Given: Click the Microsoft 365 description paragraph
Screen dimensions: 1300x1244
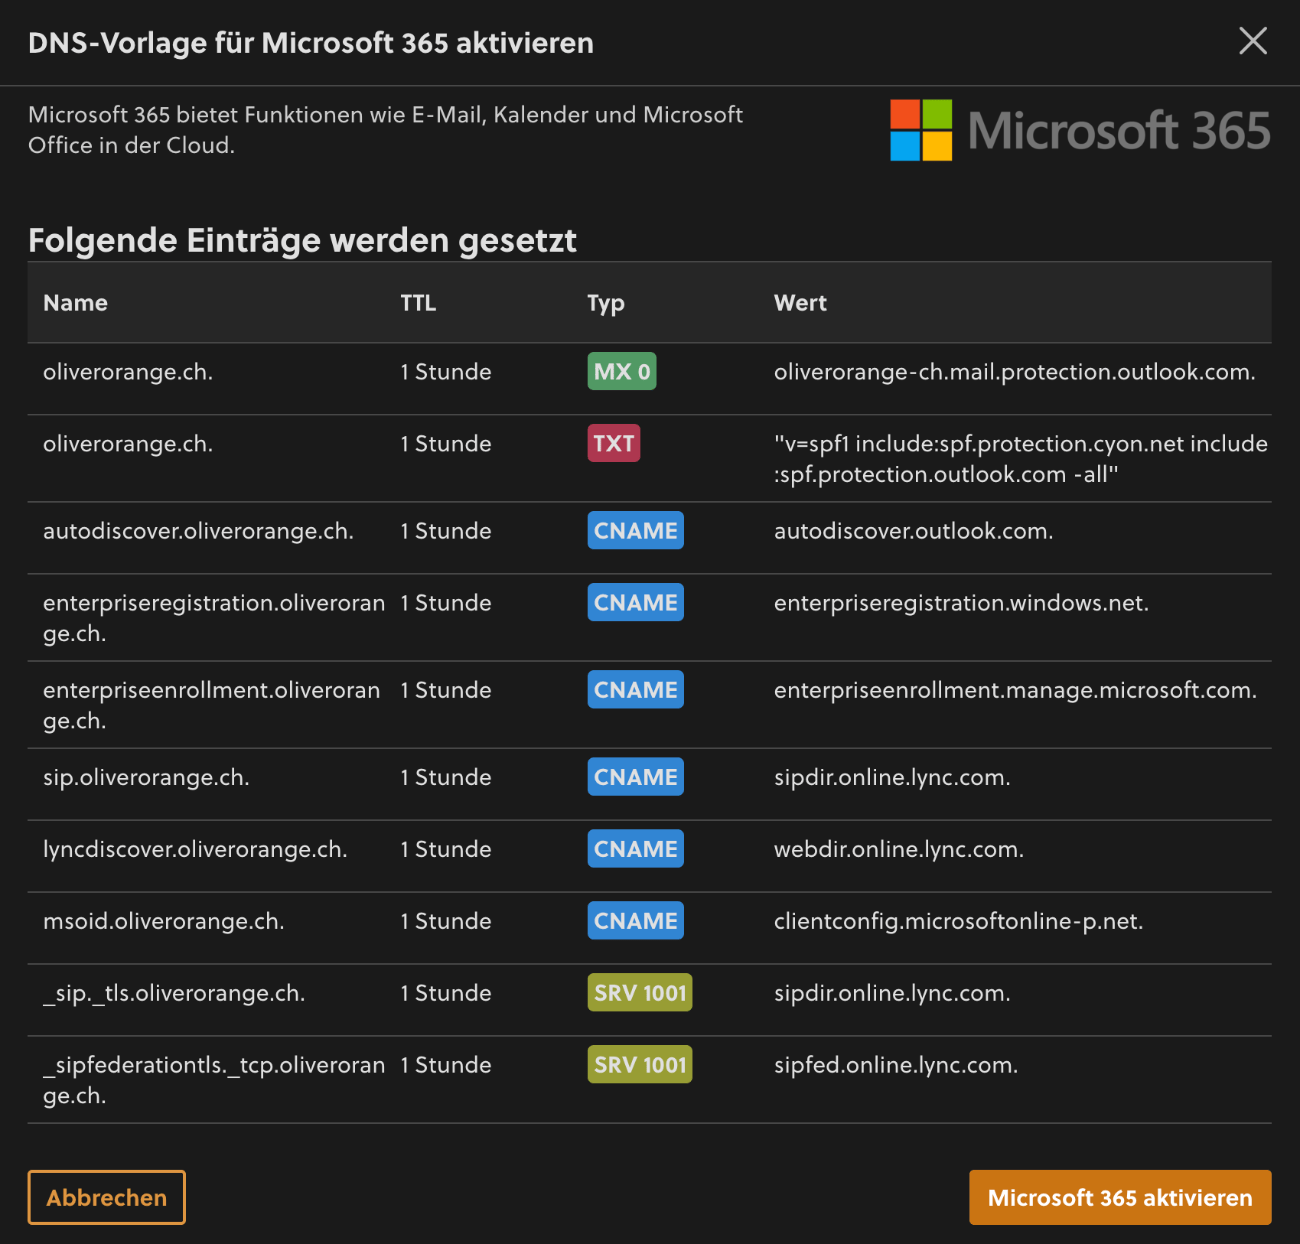Looking at the screenshot, I should 385,130.
